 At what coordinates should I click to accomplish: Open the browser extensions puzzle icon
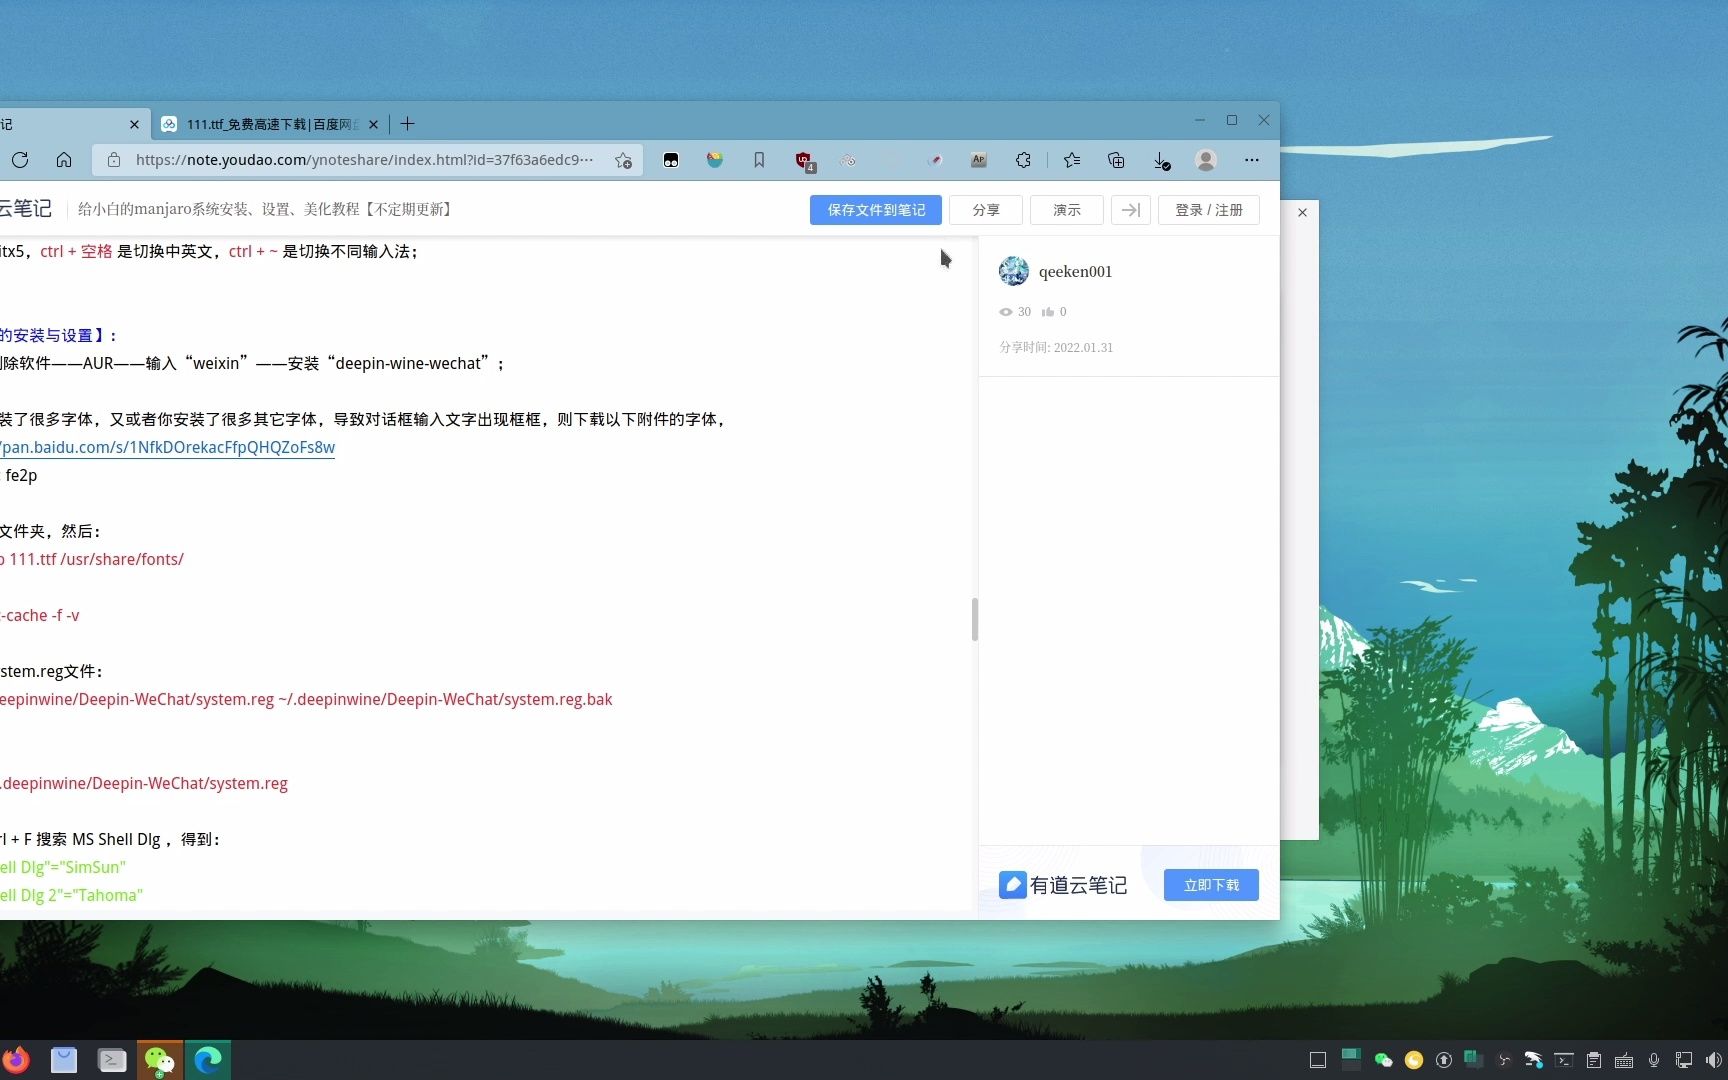tap(1023, 160)
